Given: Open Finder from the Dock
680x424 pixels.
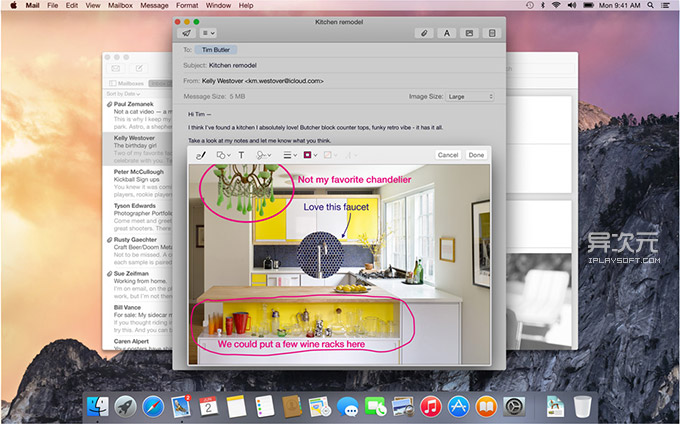Looking at the screenshot, I should tap(98, 407).
